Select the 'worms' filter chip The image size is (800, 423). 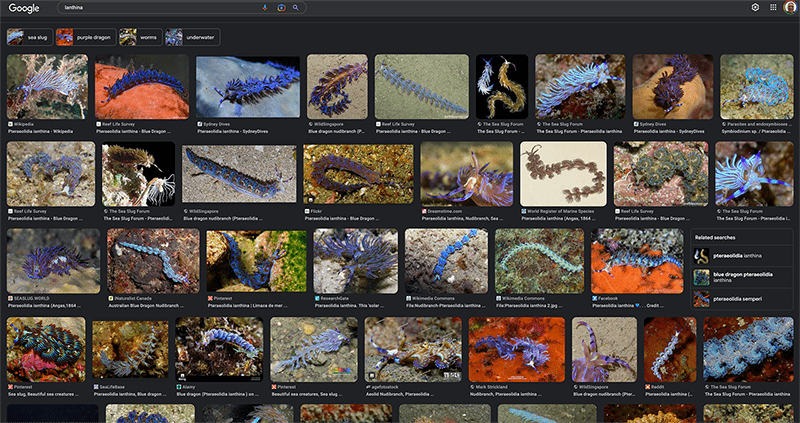click(141, 37)
